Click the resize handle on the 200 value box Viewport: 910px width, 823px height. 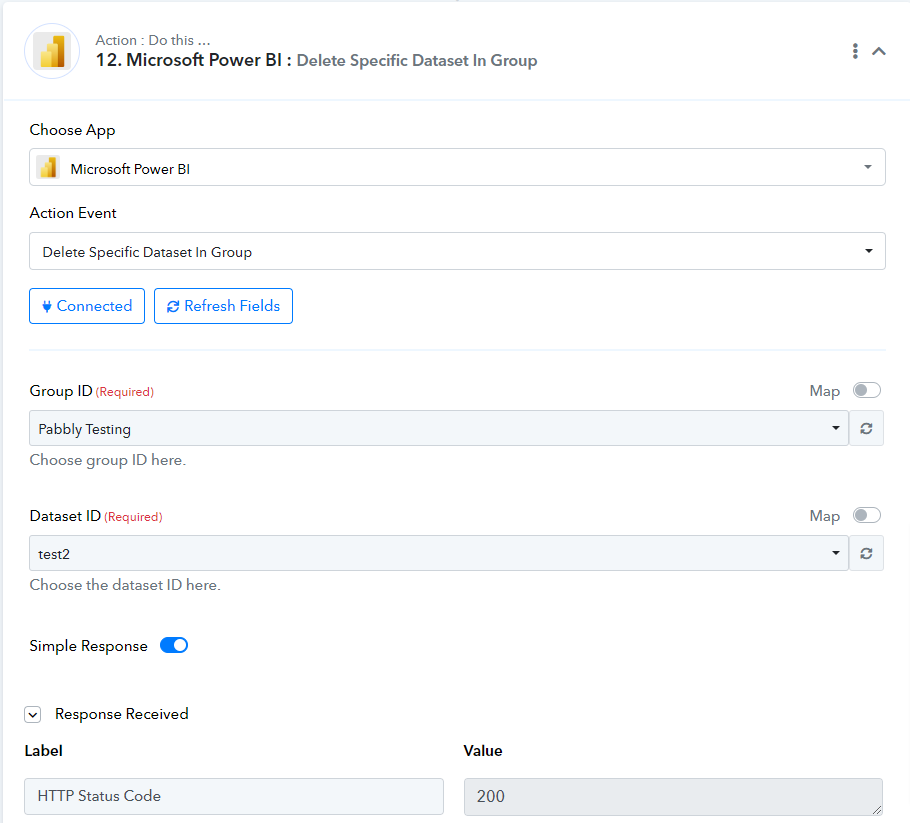(877, 809)
